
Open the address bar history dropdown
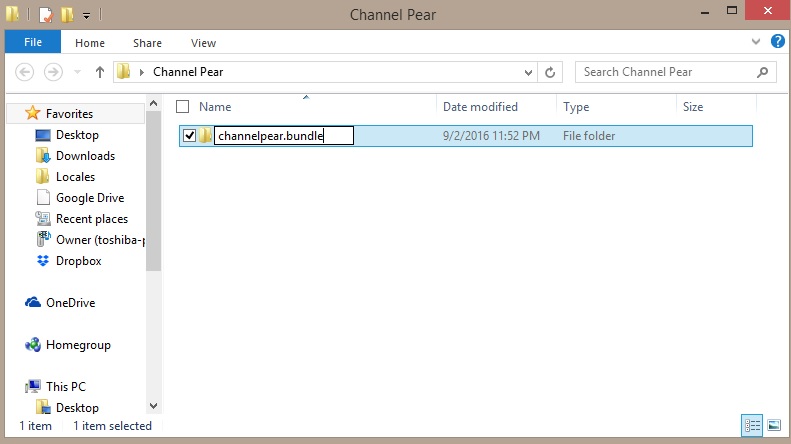[x=529, y=72]
